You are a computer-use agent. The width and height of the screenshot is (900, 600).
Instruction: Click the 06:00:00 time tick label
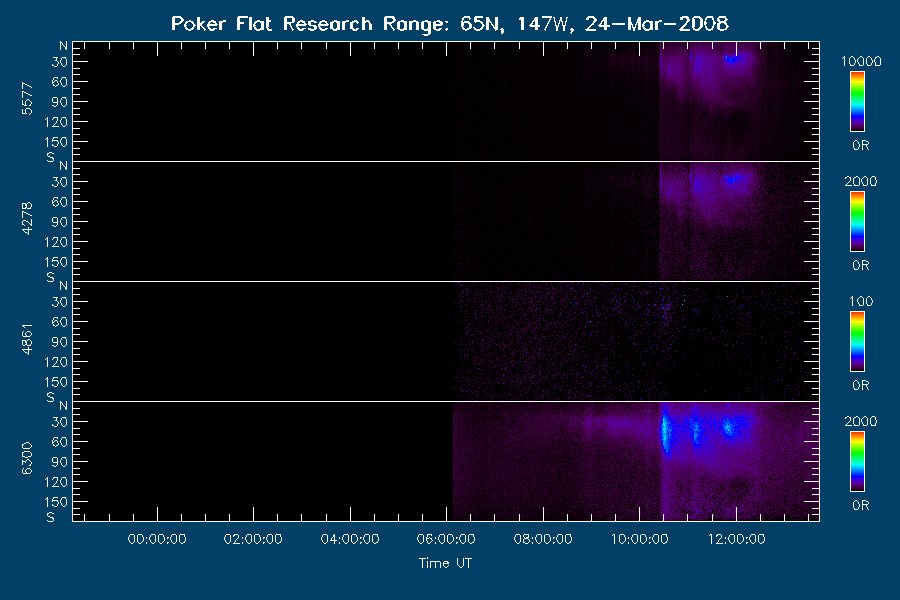446,539
